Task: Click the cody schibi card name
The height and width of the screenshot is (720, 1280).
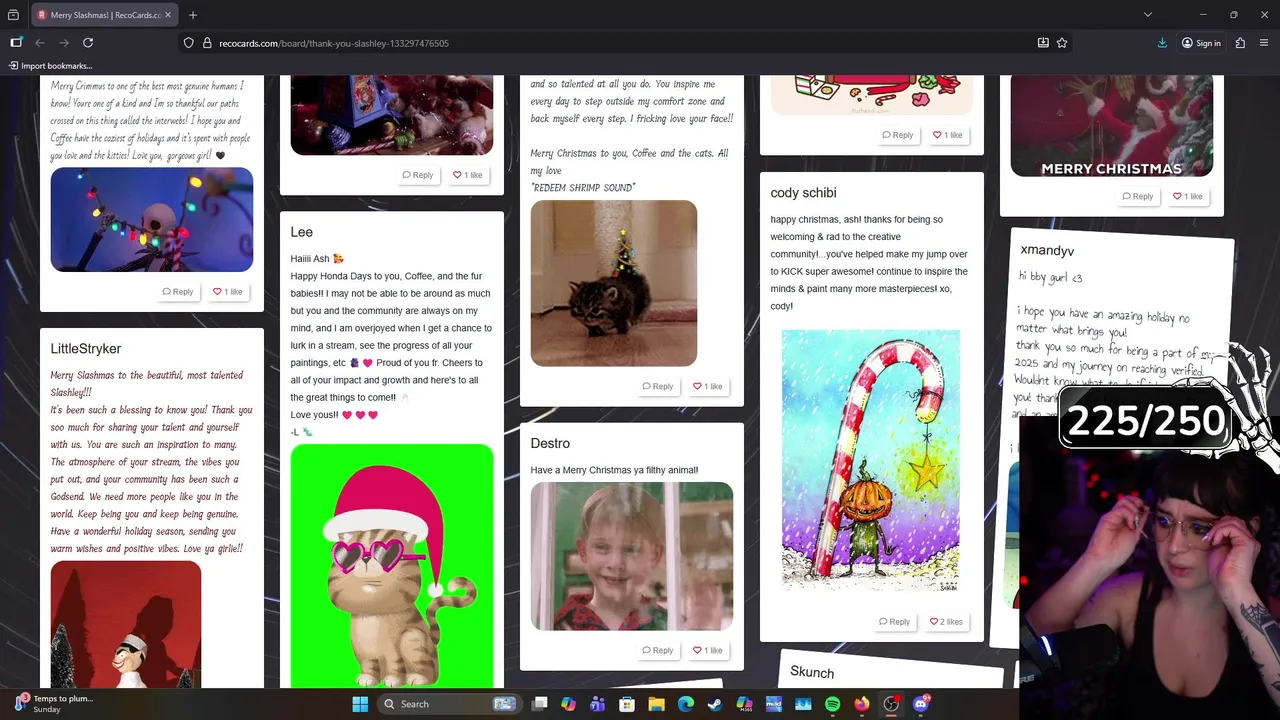Action: [803, 192]
